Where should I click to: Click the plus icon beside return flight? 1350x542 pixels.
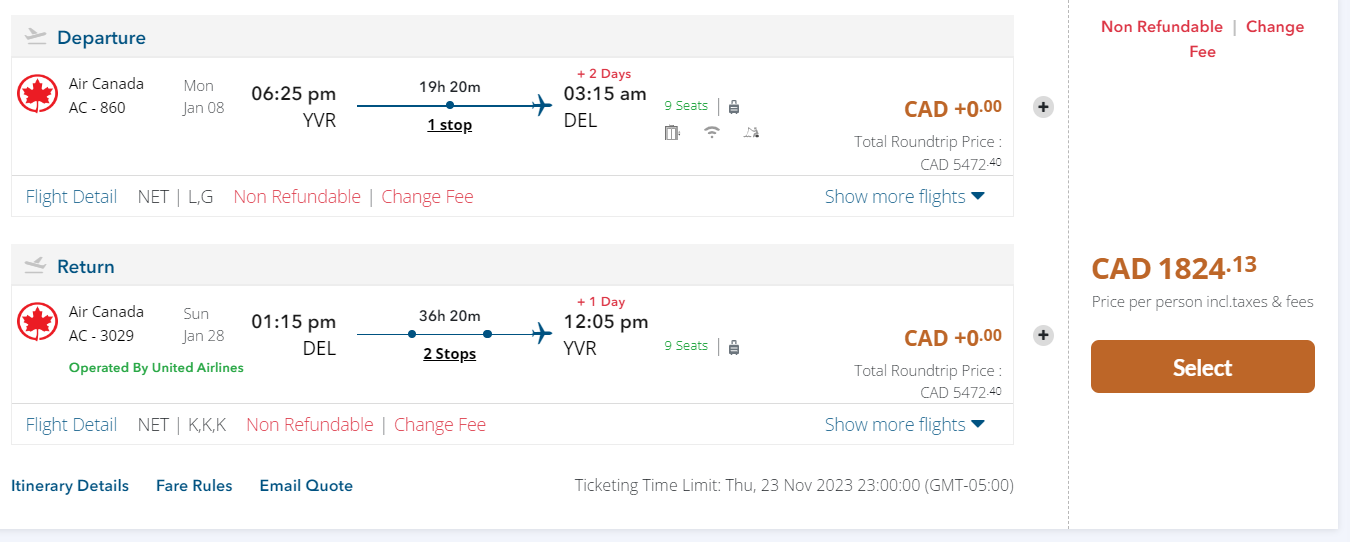point(1043,335)
